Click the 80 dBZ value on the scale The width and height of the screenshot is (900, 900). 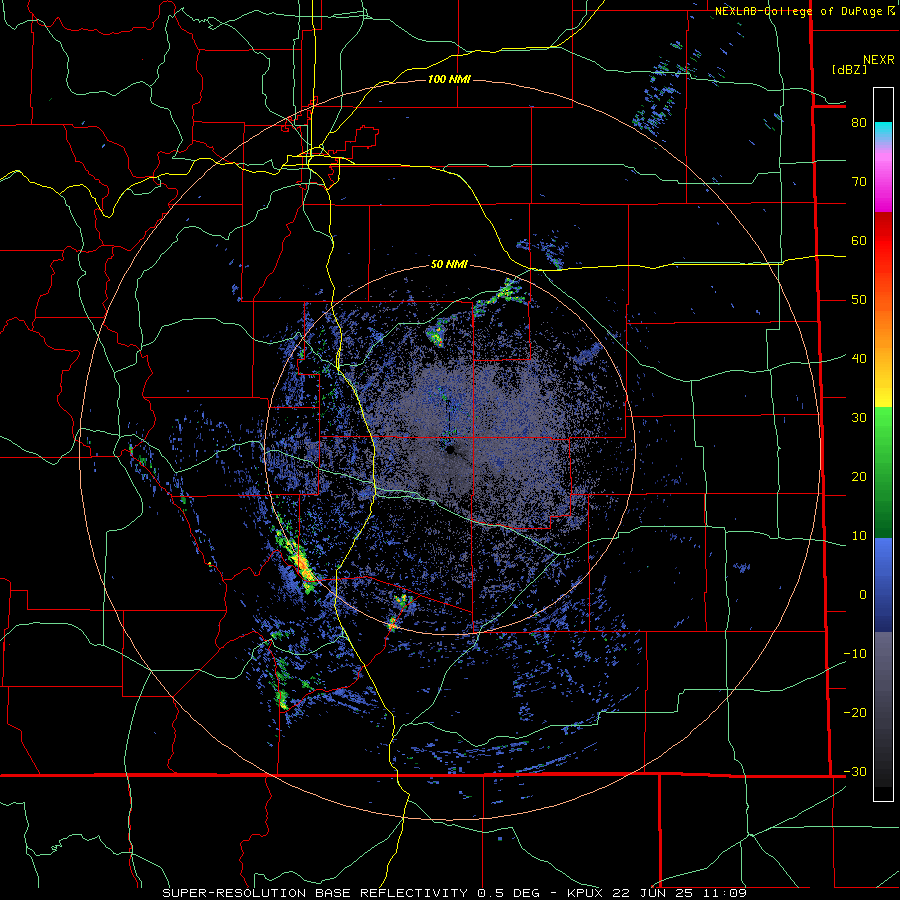coord(859,123)
